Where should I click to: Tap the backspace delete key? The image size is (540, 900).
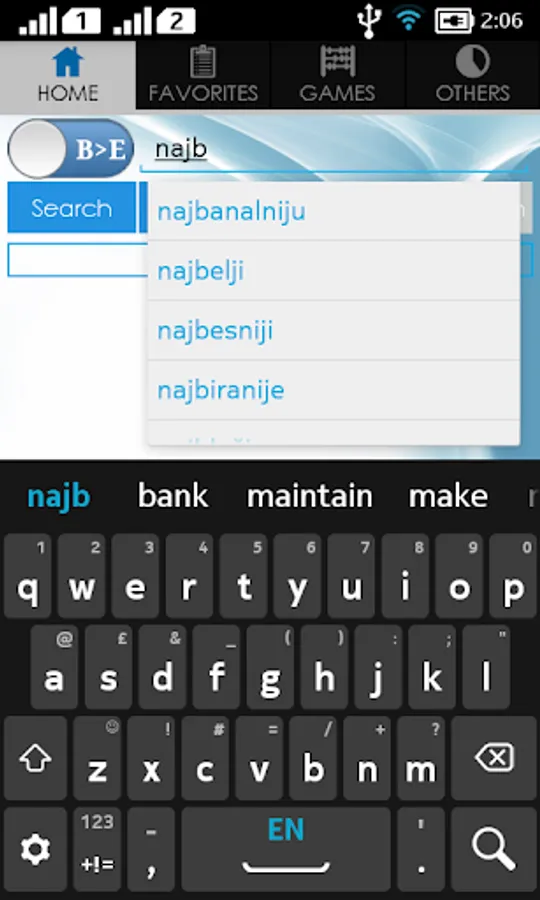tap(494, 758)
